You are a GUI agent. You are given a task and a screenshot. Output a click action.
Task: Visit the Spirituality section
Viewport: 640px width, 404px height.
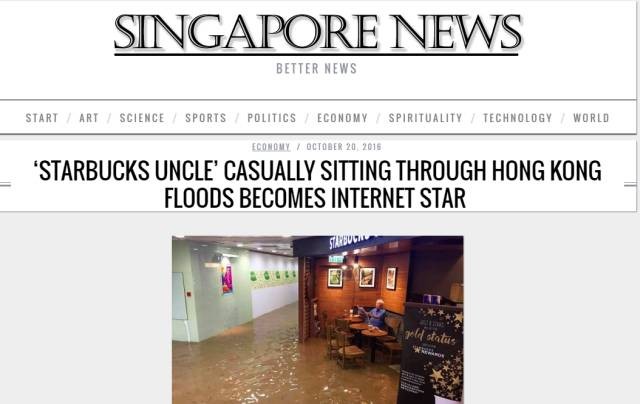click(x=425, y=118)
